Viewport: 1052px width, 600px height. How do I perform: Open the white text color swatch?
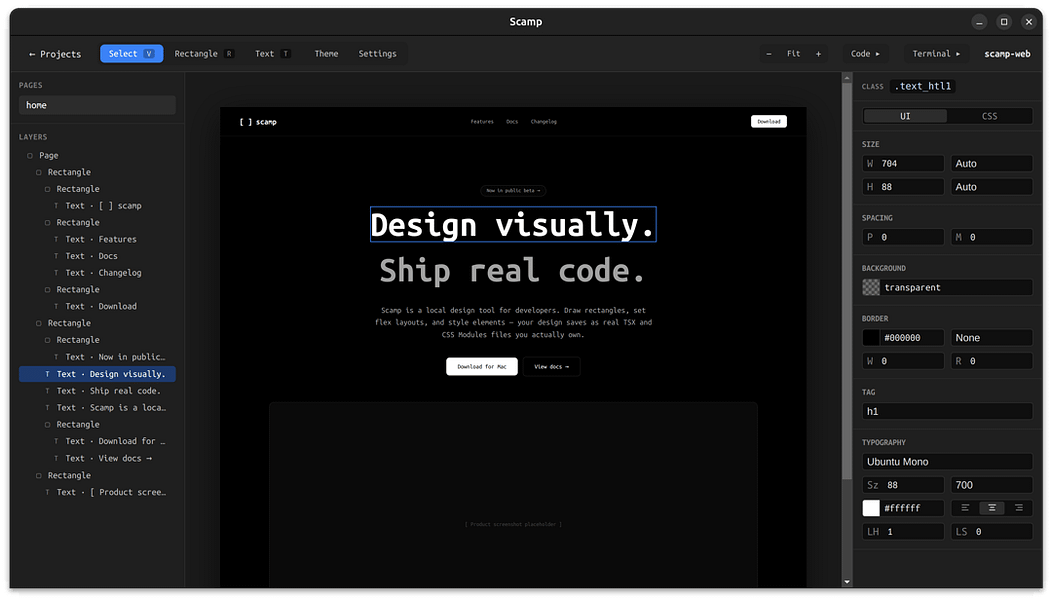tap(871, 508)
